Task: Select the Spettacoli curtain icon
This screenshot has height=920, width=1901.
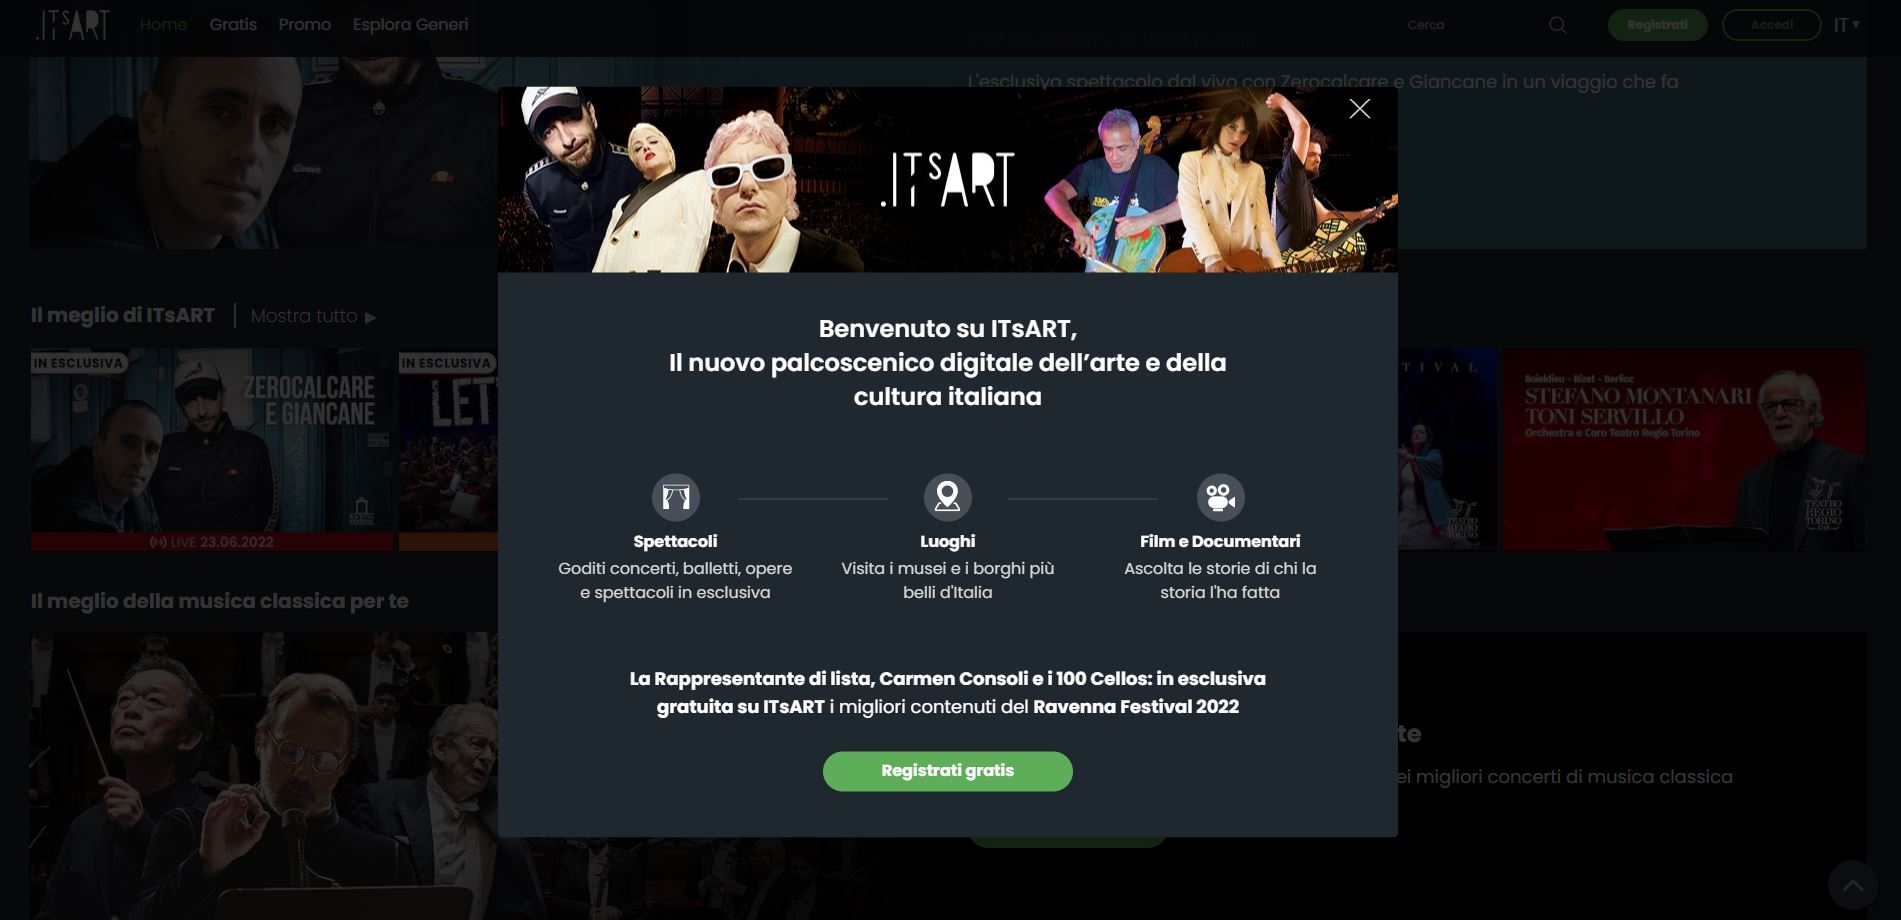Action: (675, 497)
